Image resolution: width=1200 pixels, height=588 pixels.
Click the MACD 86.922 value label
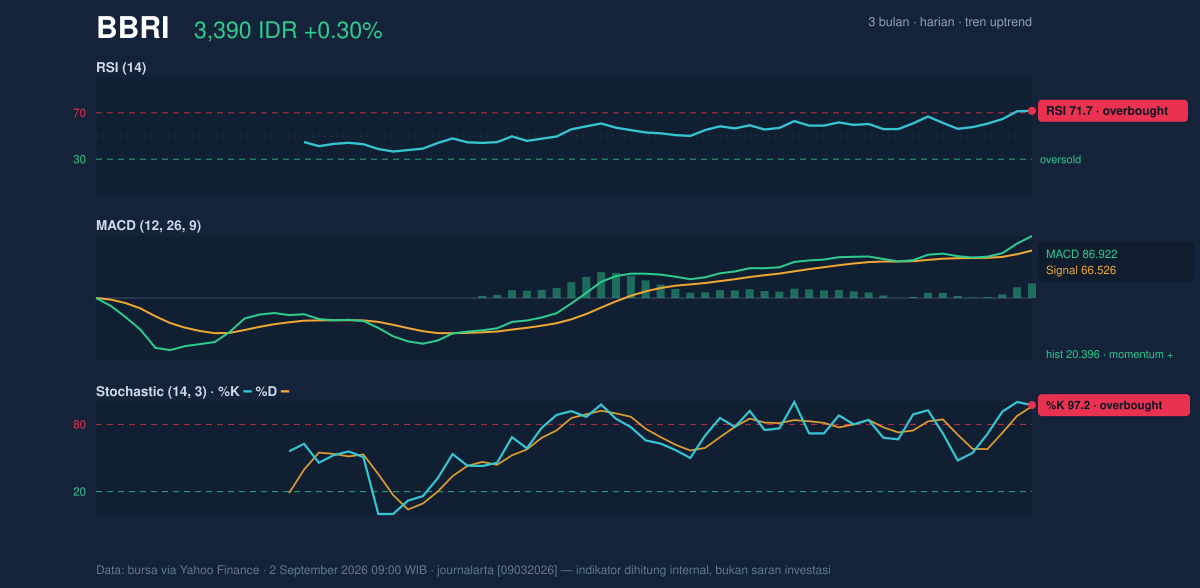1082,254
